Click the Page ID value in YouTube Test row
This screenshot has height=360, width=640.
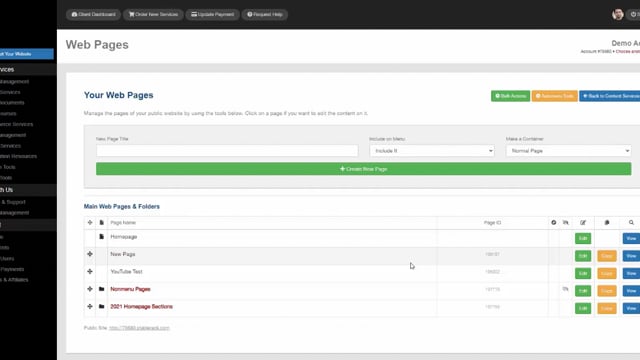(x=492, y=272)
